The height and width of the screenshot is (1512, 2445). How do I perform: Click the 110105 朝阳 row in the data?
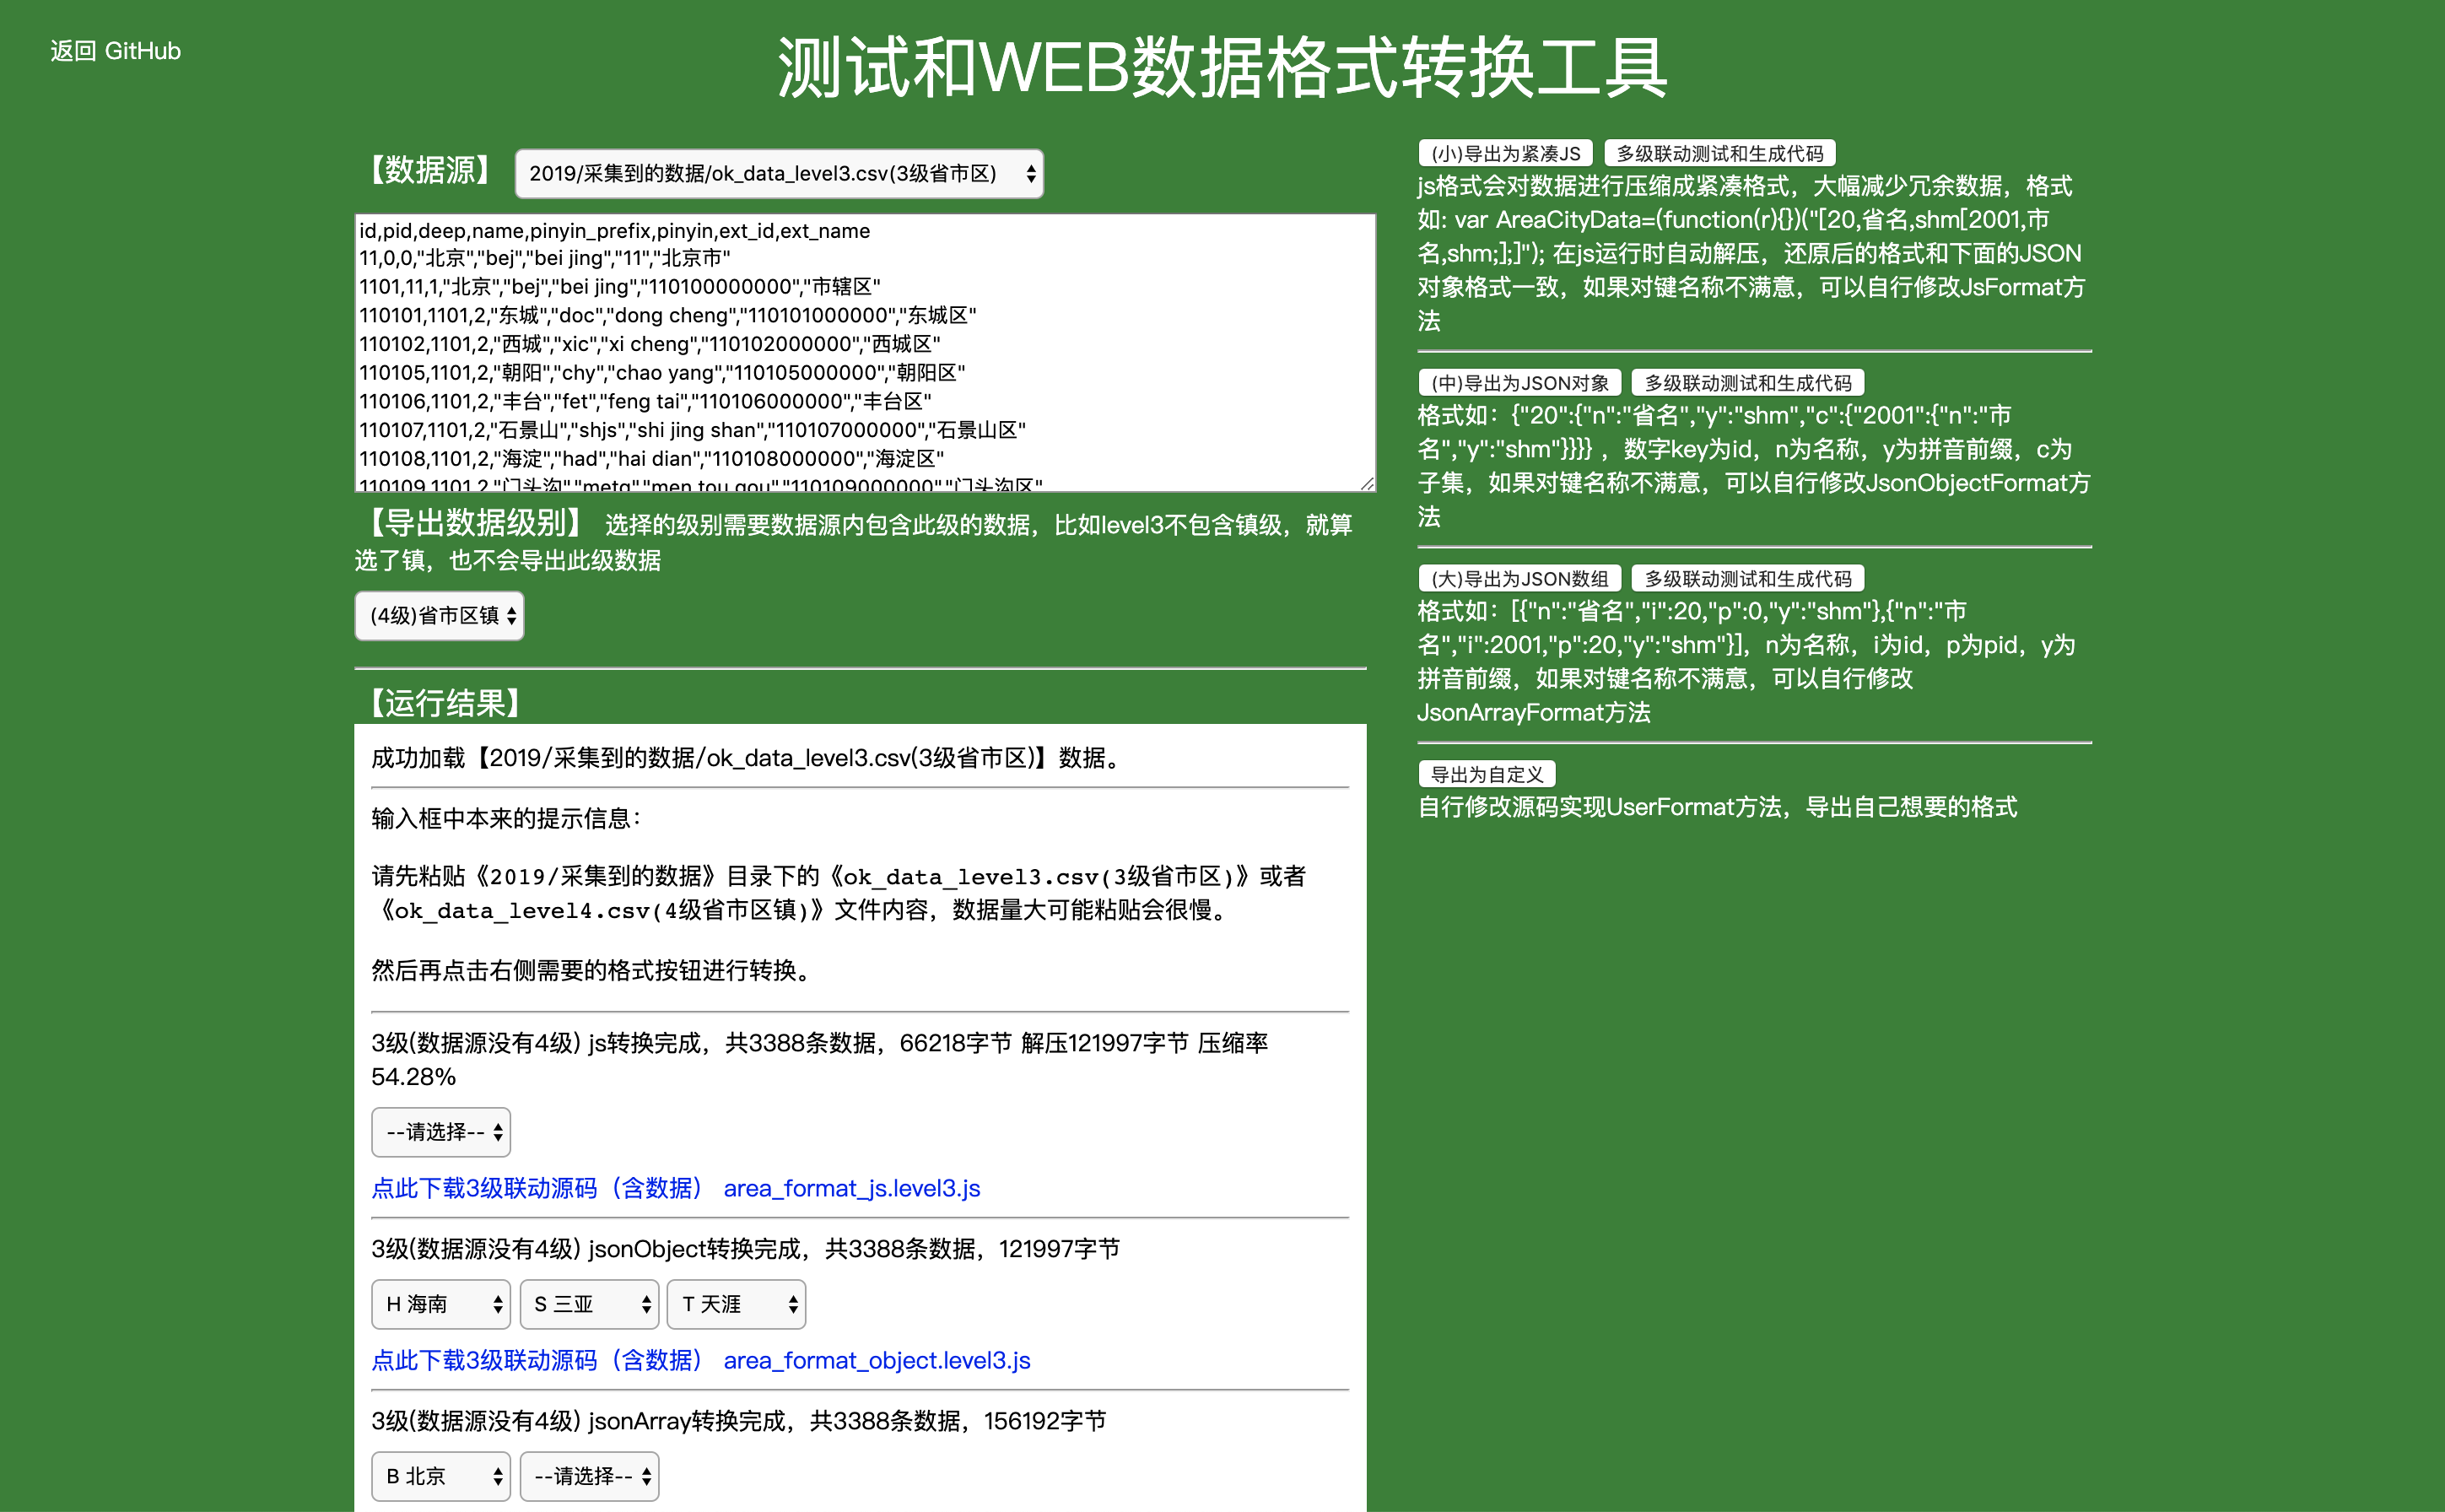(x=662, y=373)
